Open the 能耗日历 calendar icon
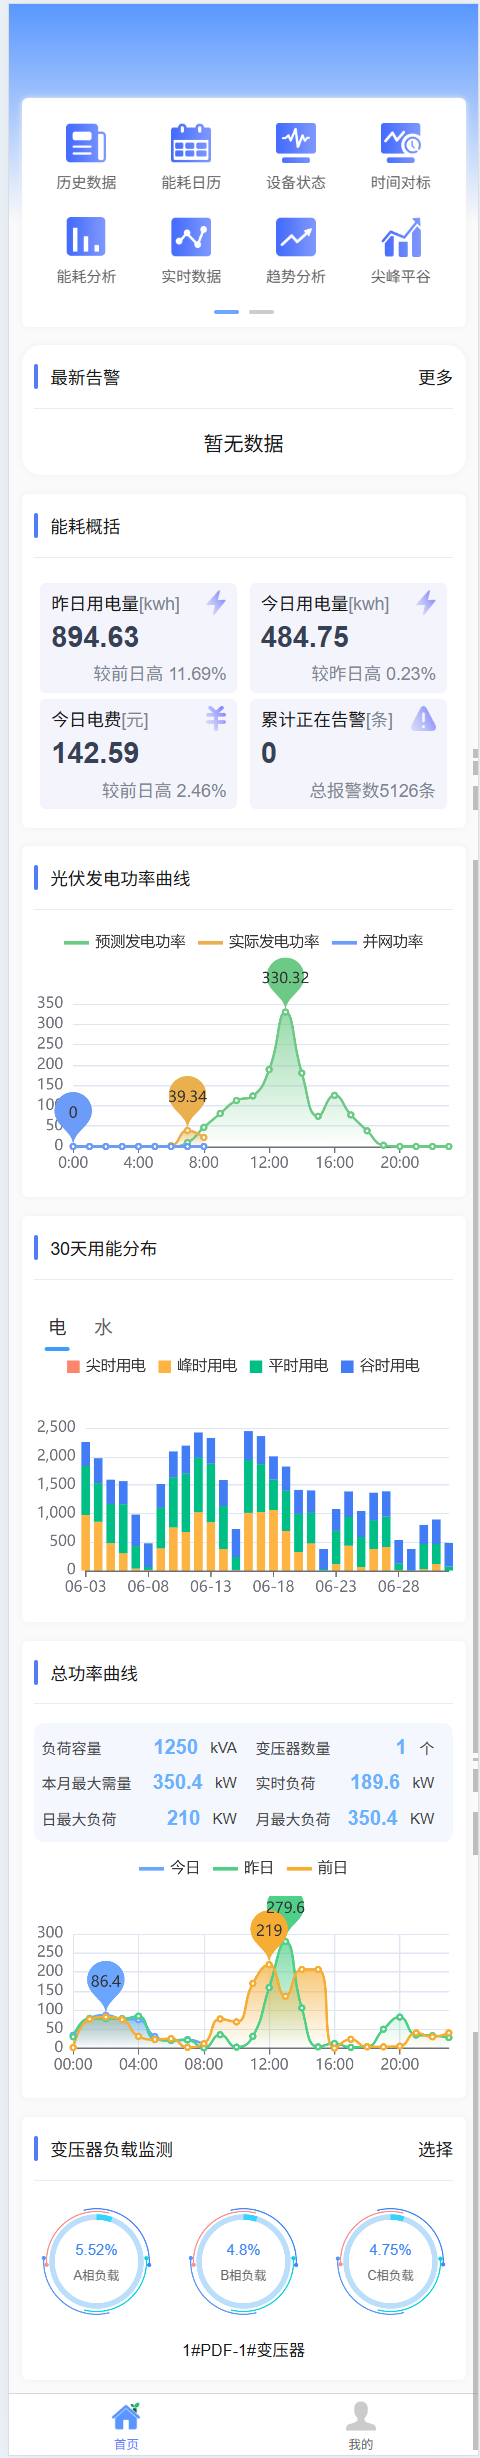 pyautogui.click(x=191, y=143)
